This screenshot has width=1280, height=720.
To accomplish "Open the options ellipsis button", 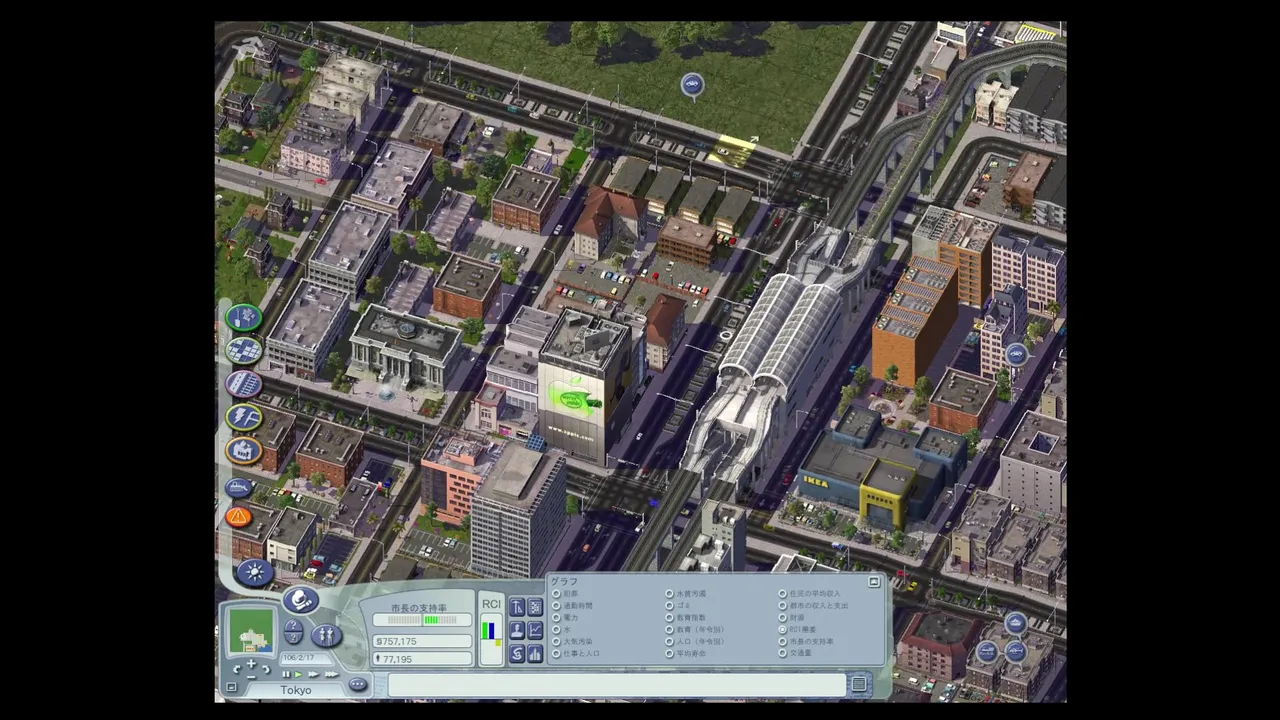I will [358, 684].
